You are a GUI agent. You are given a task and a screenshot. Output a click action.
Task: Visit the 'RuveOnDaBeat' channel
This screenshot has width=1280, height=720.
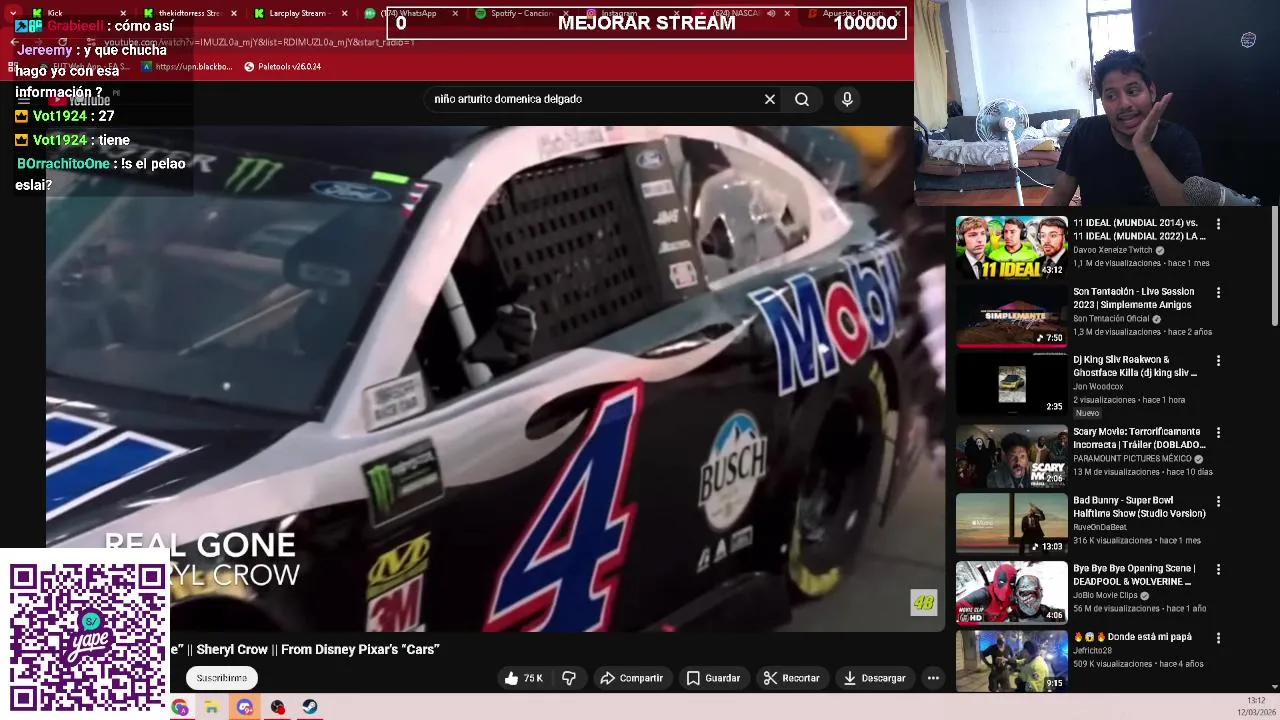[x=1100, y=527]
